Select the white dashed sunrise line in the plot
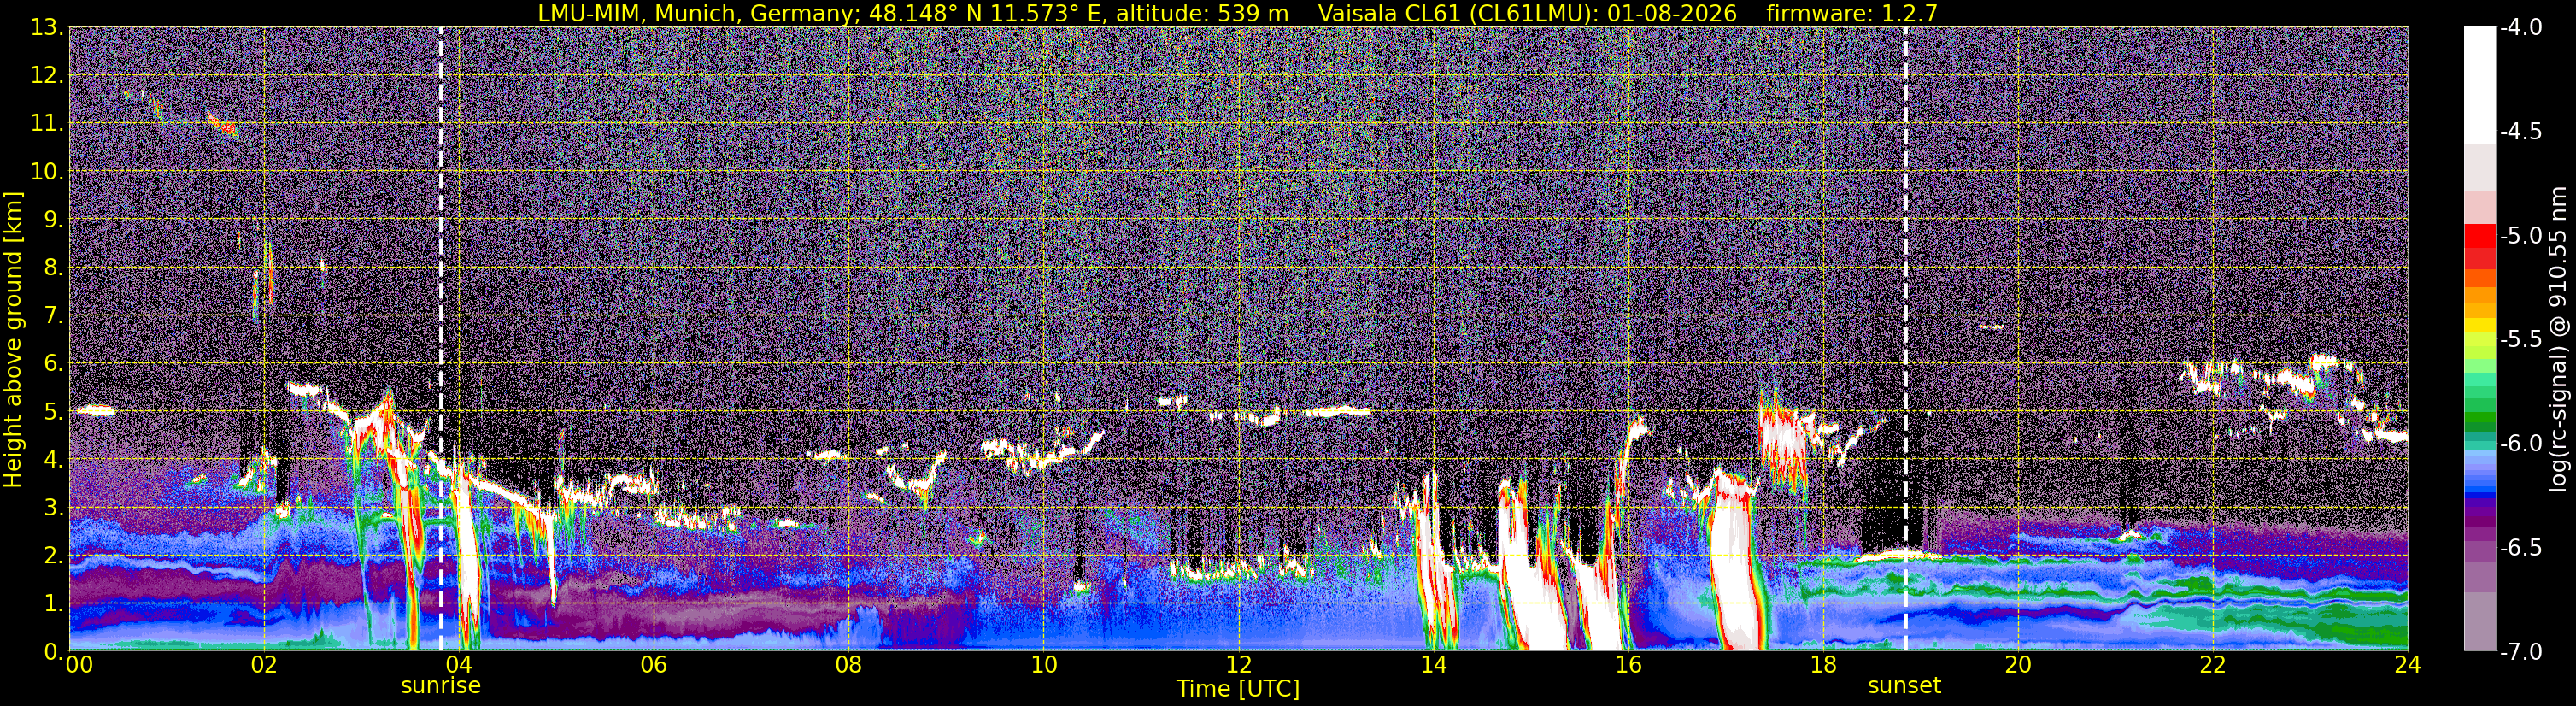This screenshot has width=2576, height=706. tap(441, 339)
